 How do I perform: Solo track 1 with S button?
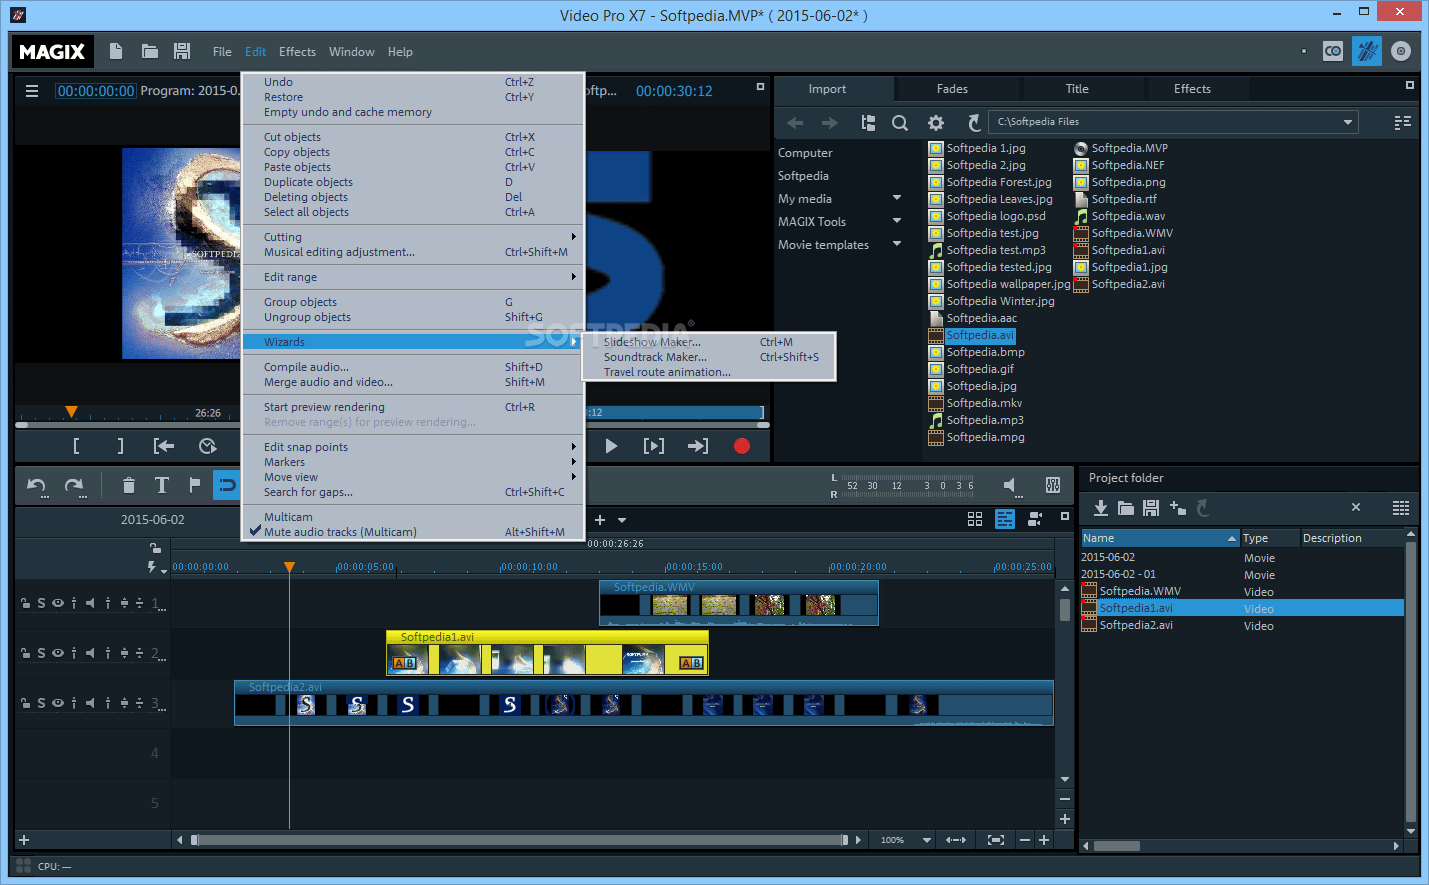(41, 603)
